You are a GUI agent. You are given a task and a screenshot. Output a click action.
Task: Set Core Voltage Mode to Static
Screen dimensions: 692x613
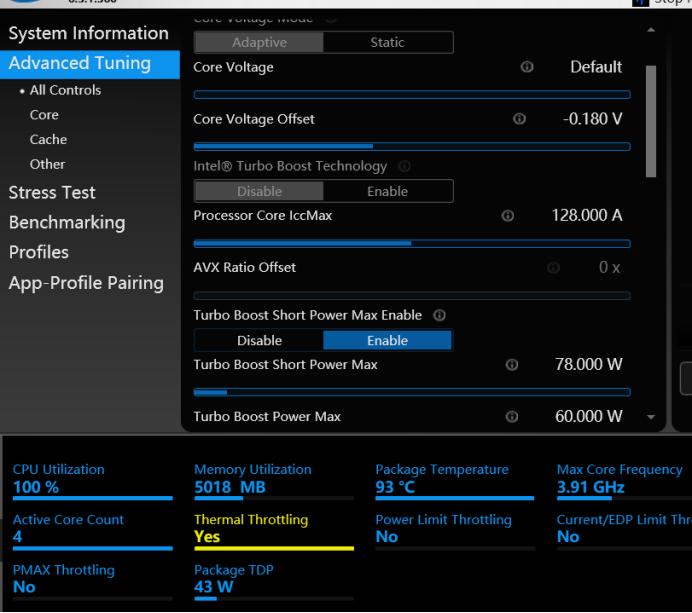[387, 43]
